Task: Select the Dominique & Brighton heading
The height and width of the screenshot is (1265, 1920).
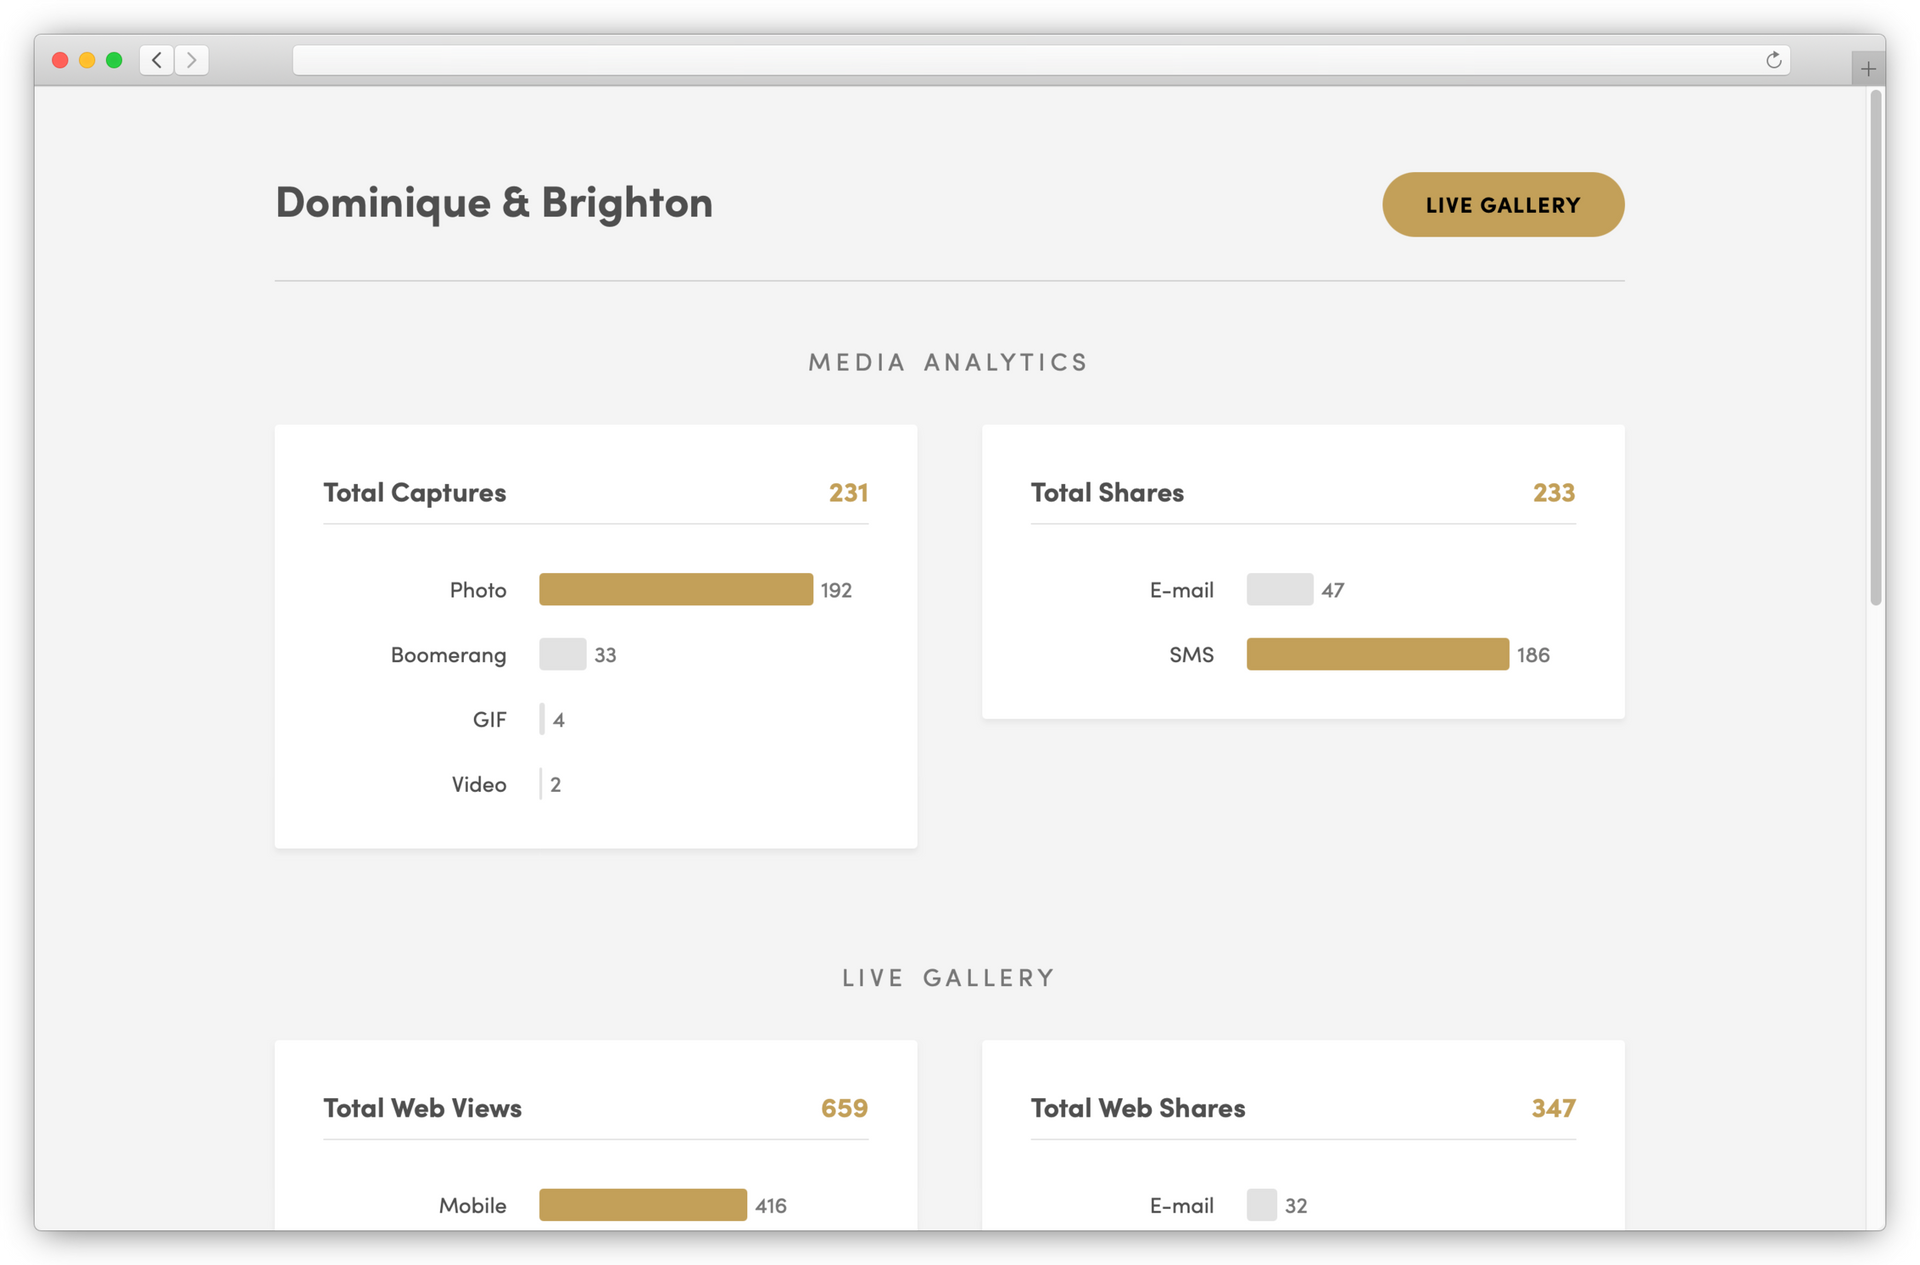Action: pos(494,203)
